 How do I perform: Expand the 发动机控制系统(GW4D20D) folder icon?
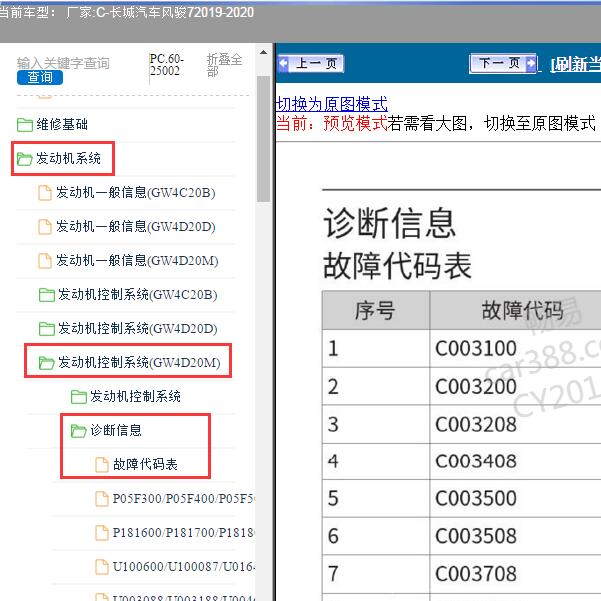point(47,328)
